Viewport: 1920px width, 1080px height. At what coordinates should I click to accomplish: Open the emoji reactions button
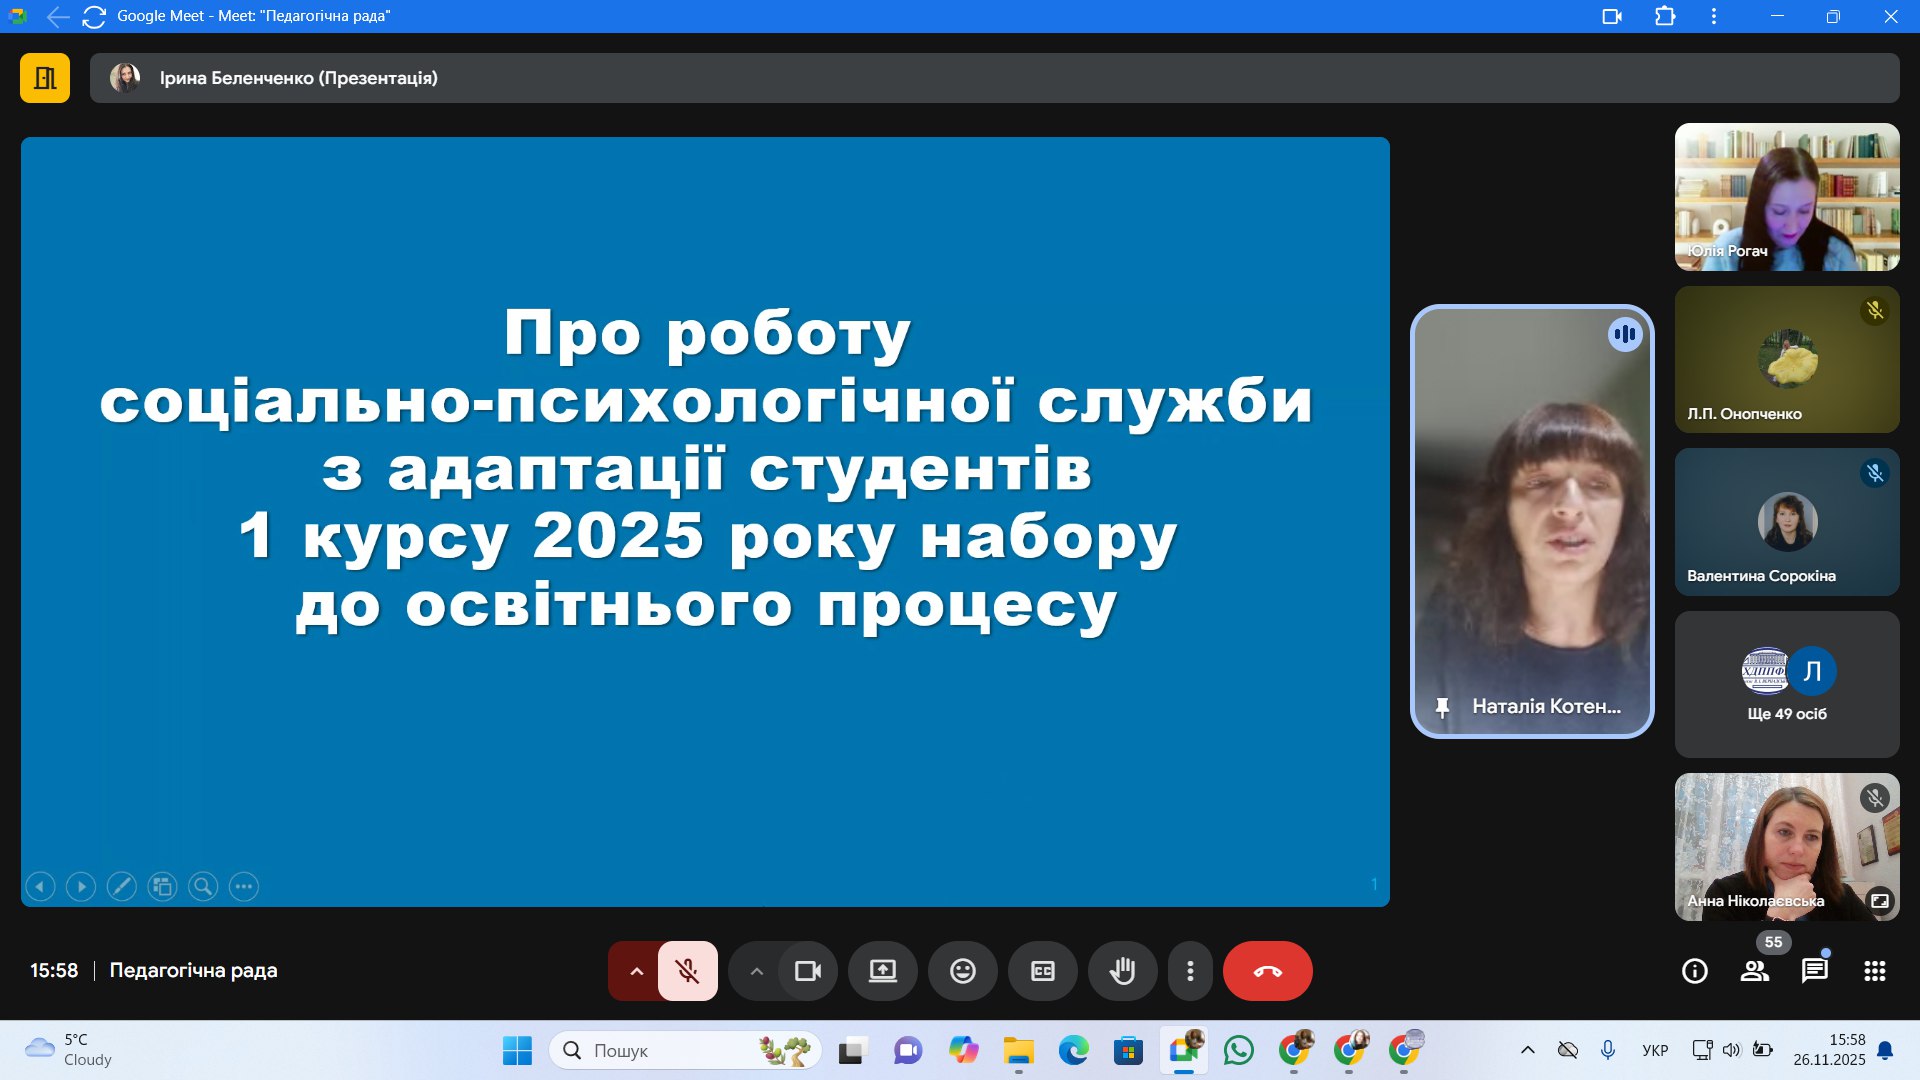(x=962, y=971)
